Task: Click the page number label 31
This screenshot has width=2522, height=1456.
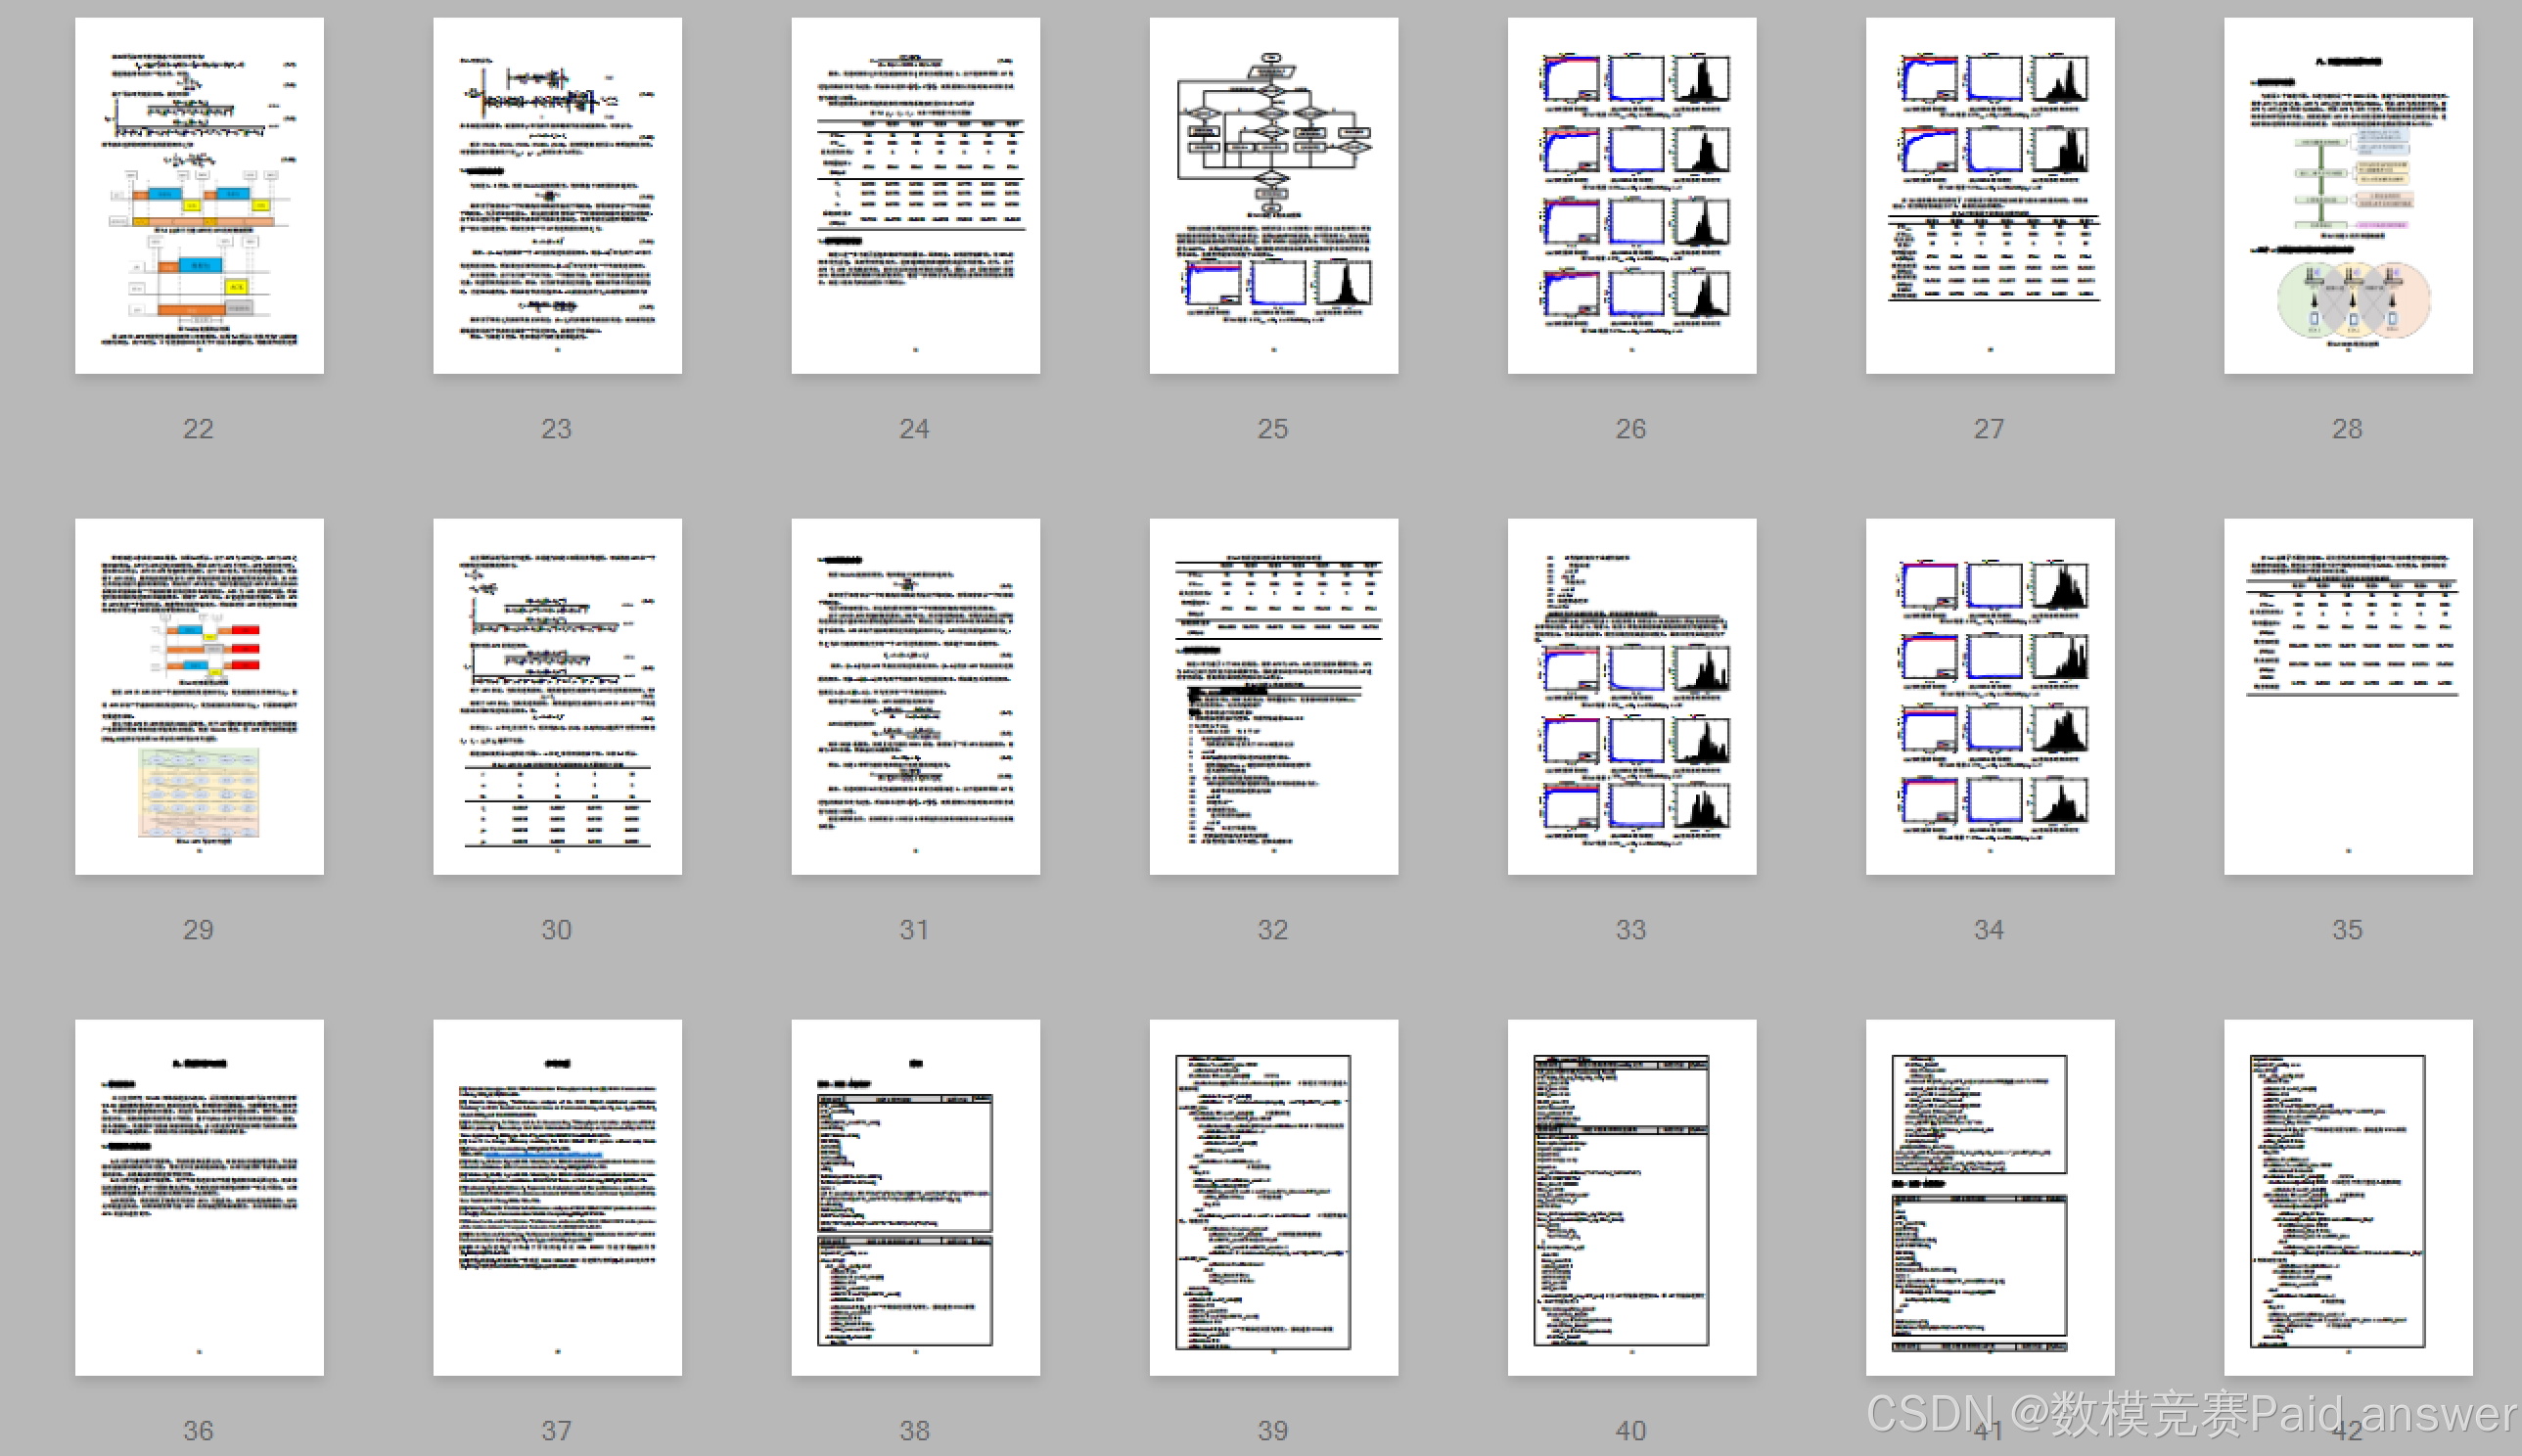Action: click(x=914, y=930)
